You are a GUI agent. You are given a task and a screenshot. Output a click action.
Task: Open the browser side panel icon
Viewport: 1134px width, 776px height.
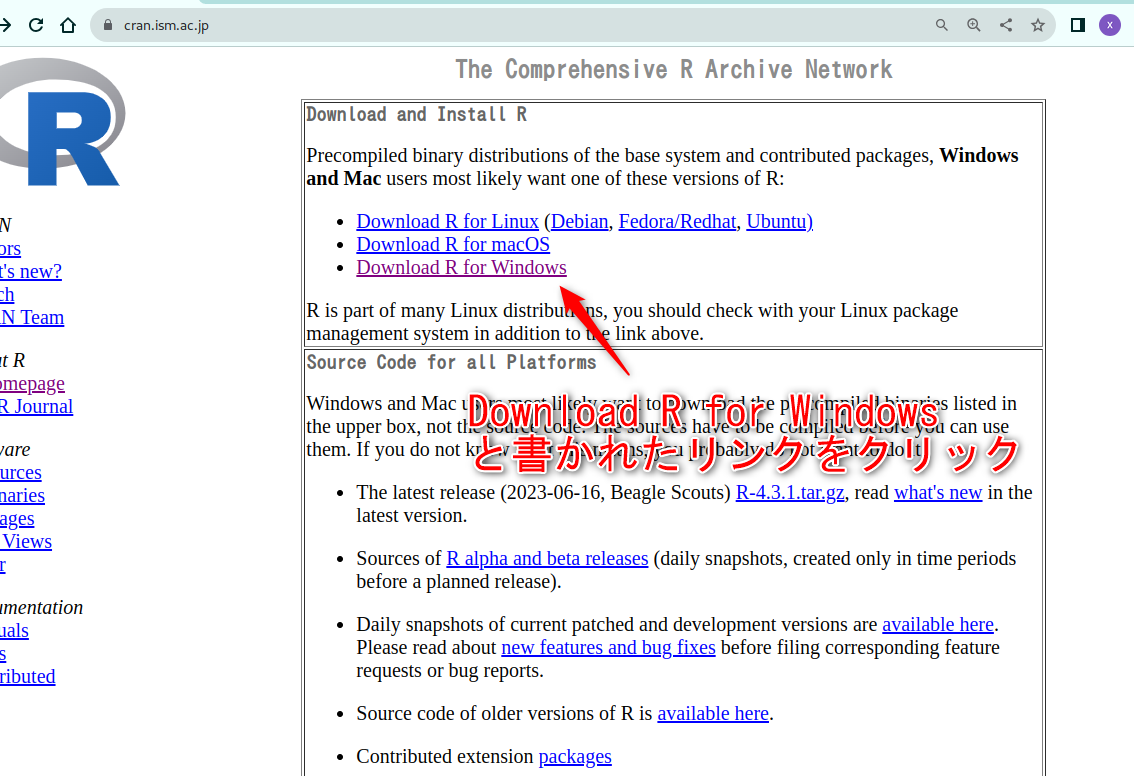[x=1077, y=25]
